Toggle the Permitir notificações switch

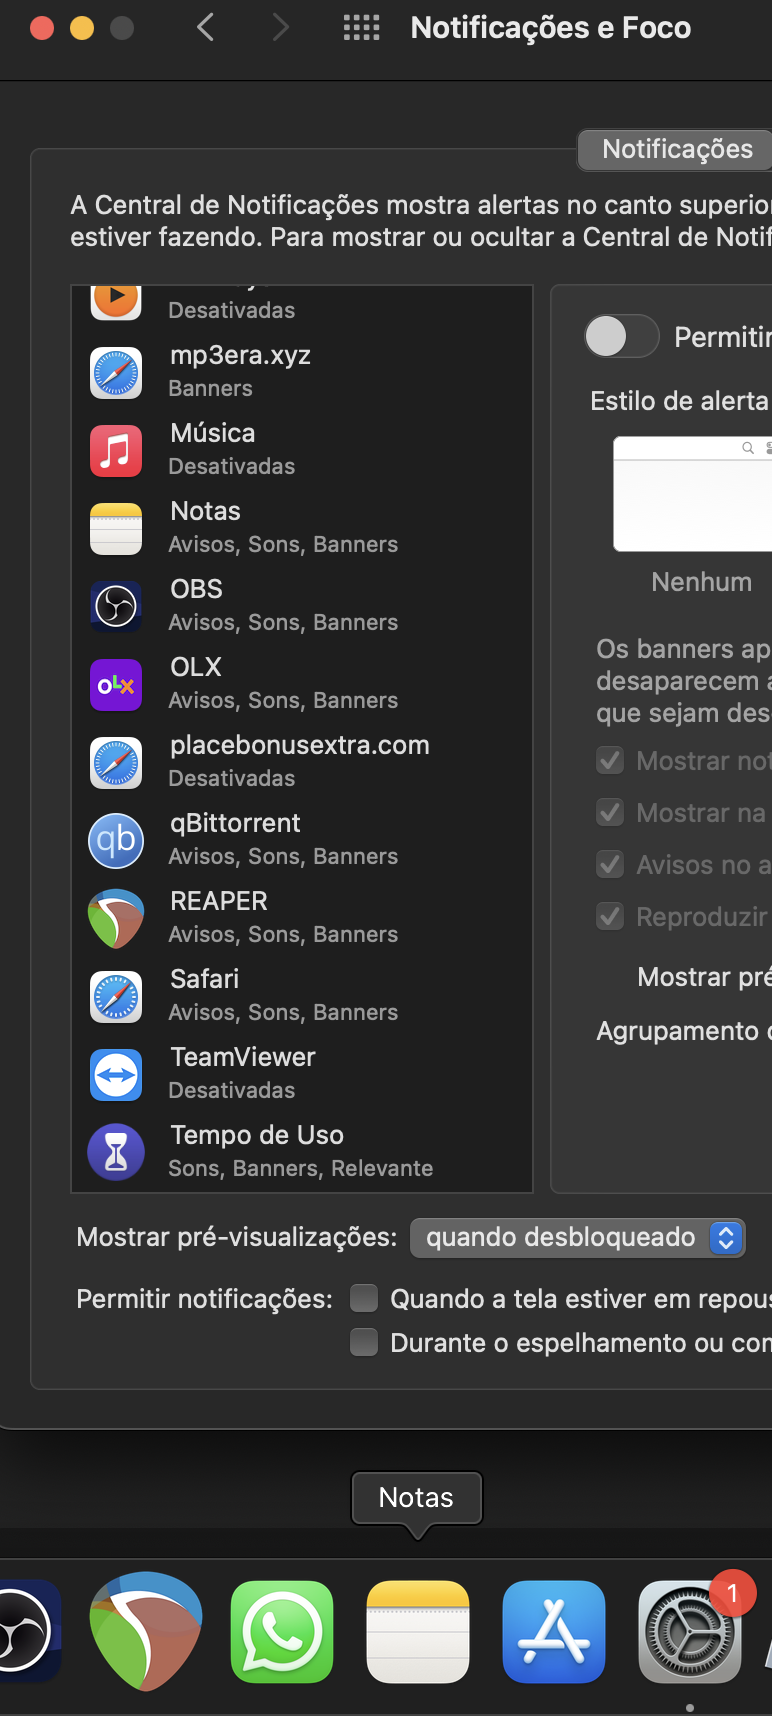[x=622, y=336]
